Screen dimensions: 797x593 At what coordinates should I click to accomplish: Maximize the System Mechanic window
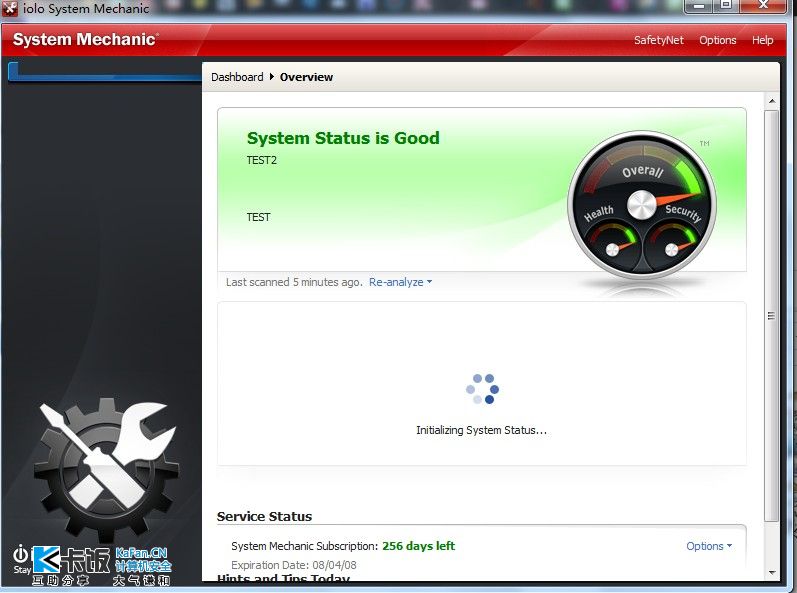click(x=726, y=5)
